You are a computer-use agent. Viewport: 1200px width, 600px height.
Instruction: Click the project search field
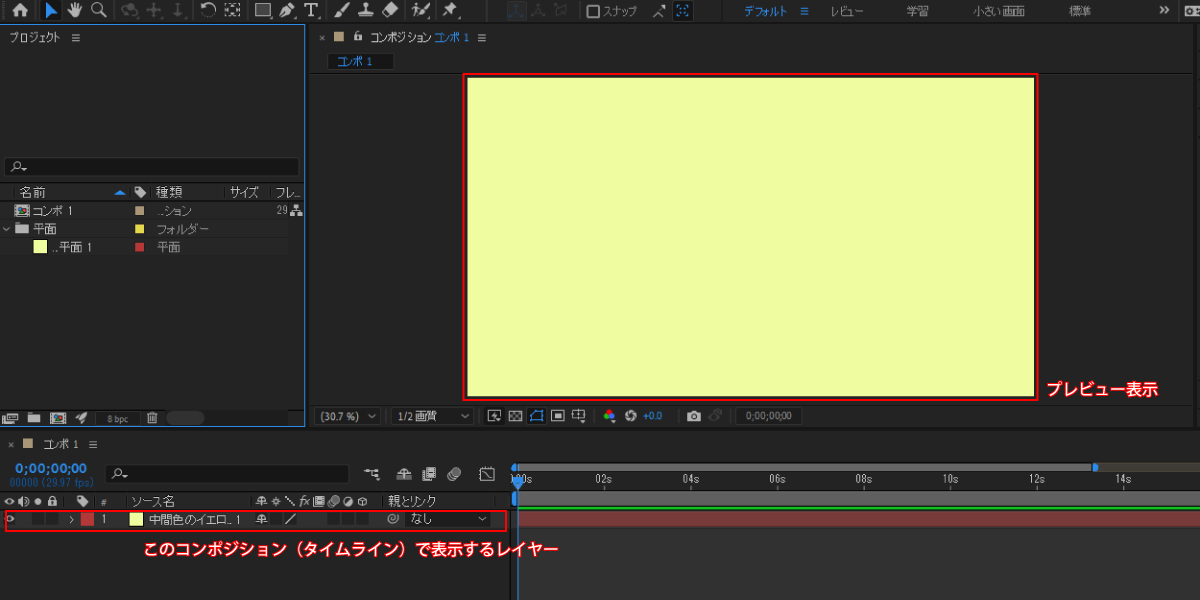pyautogui.click(x=152, y=167)
